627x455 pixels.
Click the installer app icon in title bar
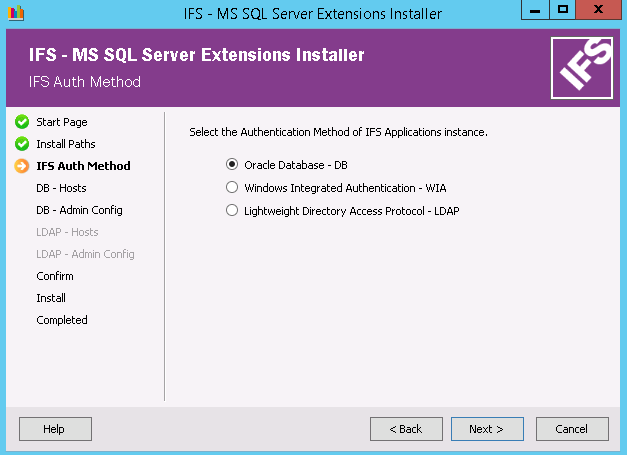pyautogui.click(x=15, y=12)
